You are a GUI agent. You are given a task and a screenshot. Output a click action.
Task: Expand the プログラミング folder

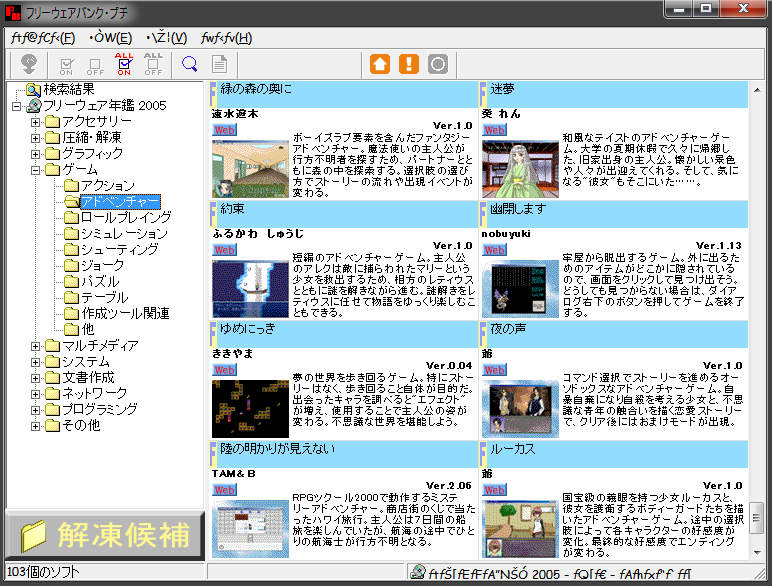[35, 410]
